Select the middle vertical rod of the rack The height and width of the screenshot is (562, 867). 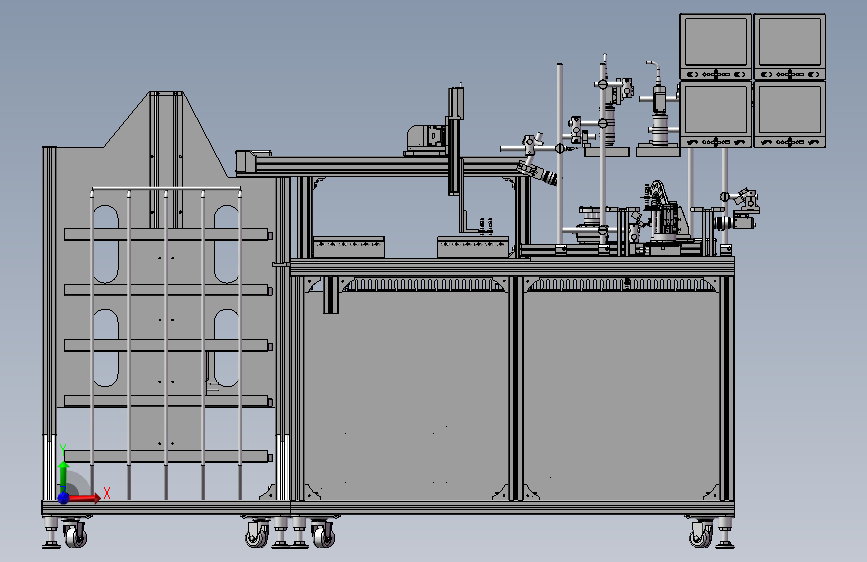click(166, 344)
